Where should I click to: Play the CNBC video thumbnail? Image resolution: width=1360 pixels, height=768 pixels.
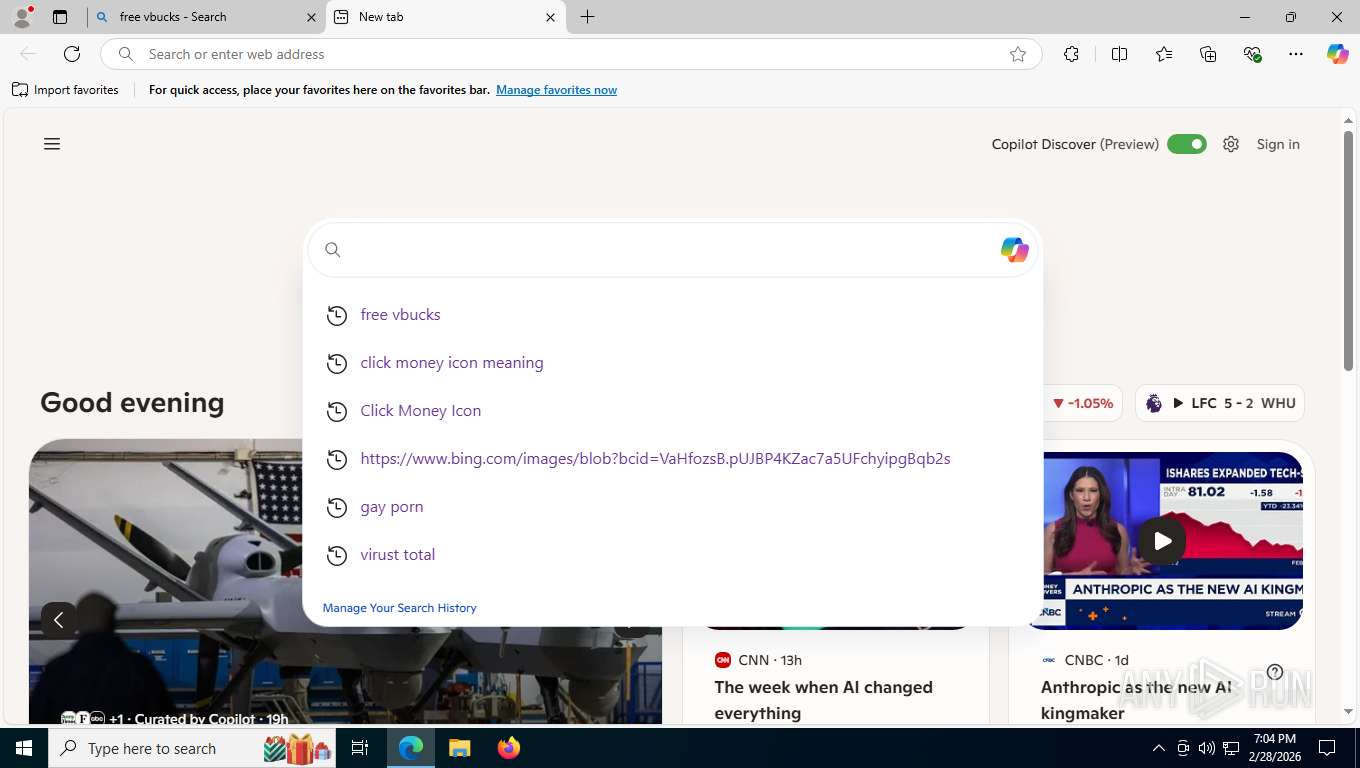coord(1162,541)
